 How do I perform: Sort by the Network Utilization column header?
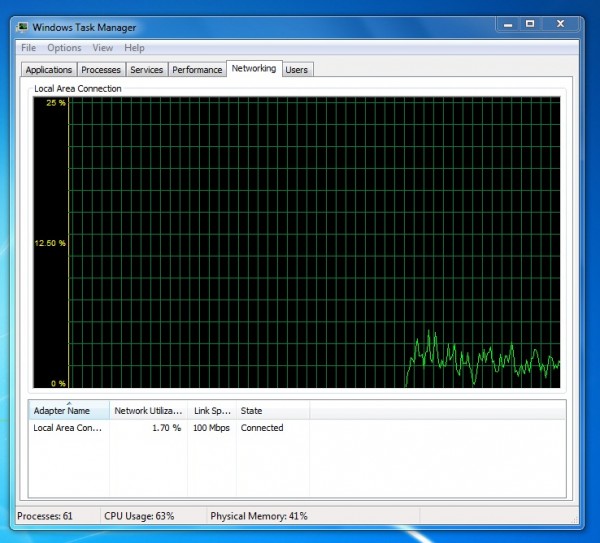pos(148,411)
